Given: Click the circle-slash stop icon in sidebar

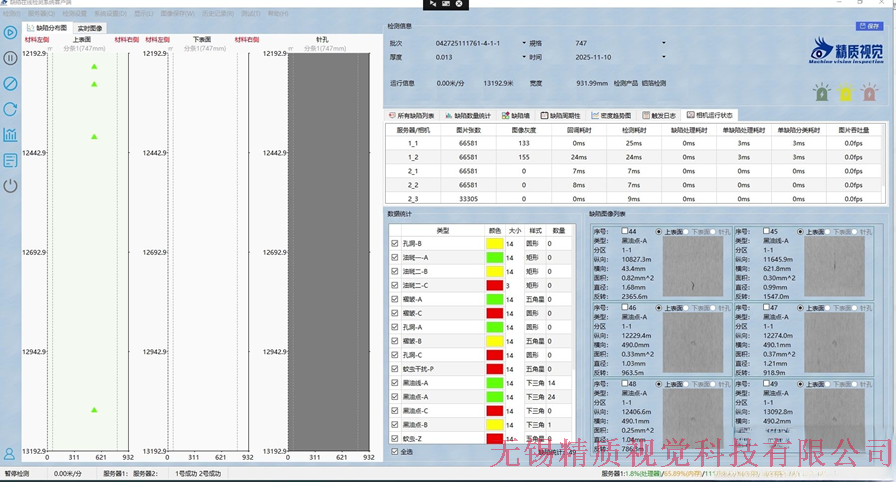Looking at the screenshot, I should [x=10, y=83].
